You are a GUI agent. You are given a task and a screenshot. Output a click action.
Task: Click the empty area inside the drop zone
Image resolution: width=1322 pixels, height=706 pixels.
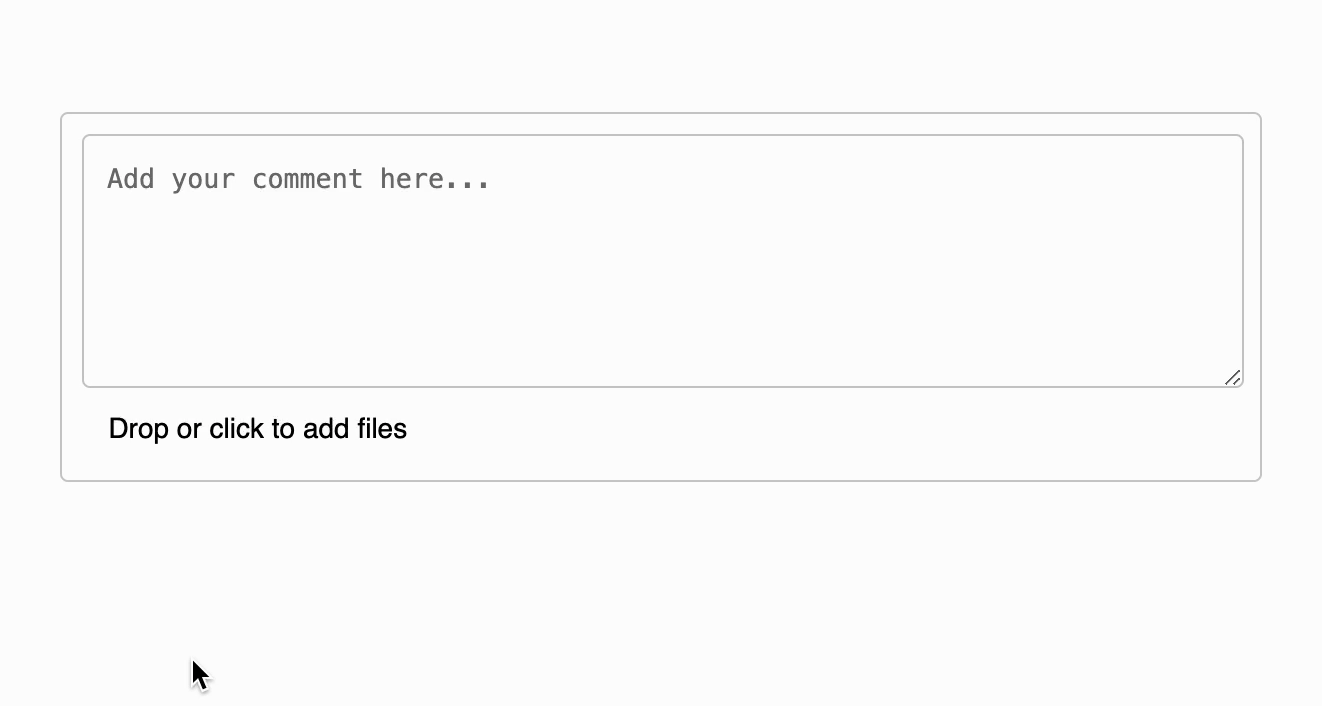click(x=800, y=430)
